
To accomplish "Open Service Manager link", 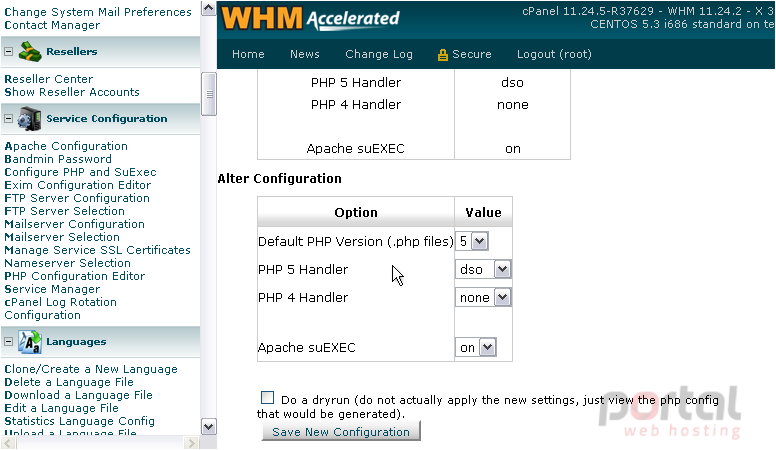I will 52,289.
